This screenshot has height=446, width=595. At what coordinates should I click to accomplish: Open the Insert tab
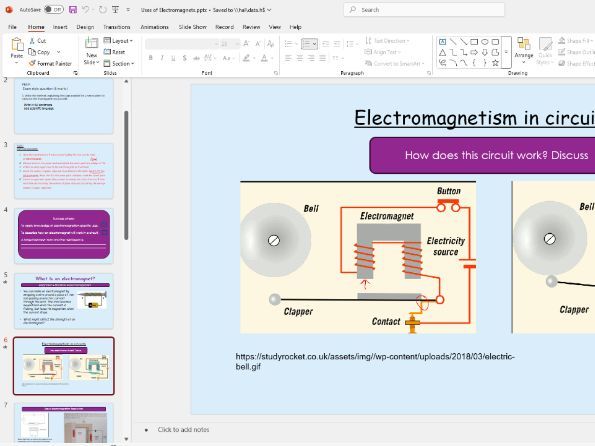[x=60, y=27]
